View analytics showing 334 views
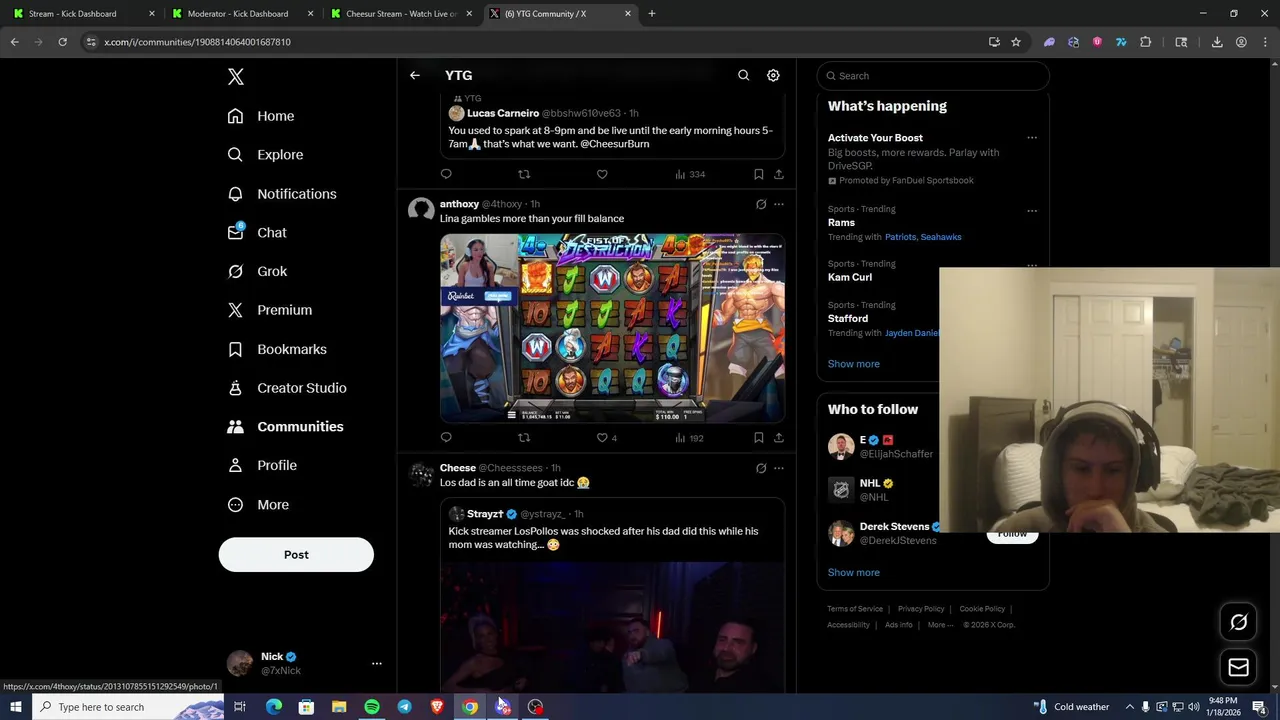Viewport: 1280px width, 720px height. click(690, 174)
